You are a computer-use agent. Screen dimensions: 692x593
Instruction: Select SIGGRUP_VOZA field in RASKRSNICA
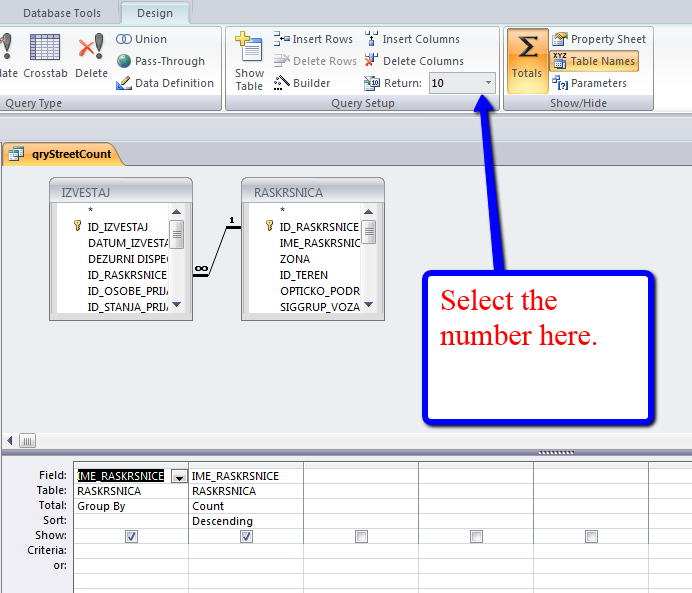point(320,307)
